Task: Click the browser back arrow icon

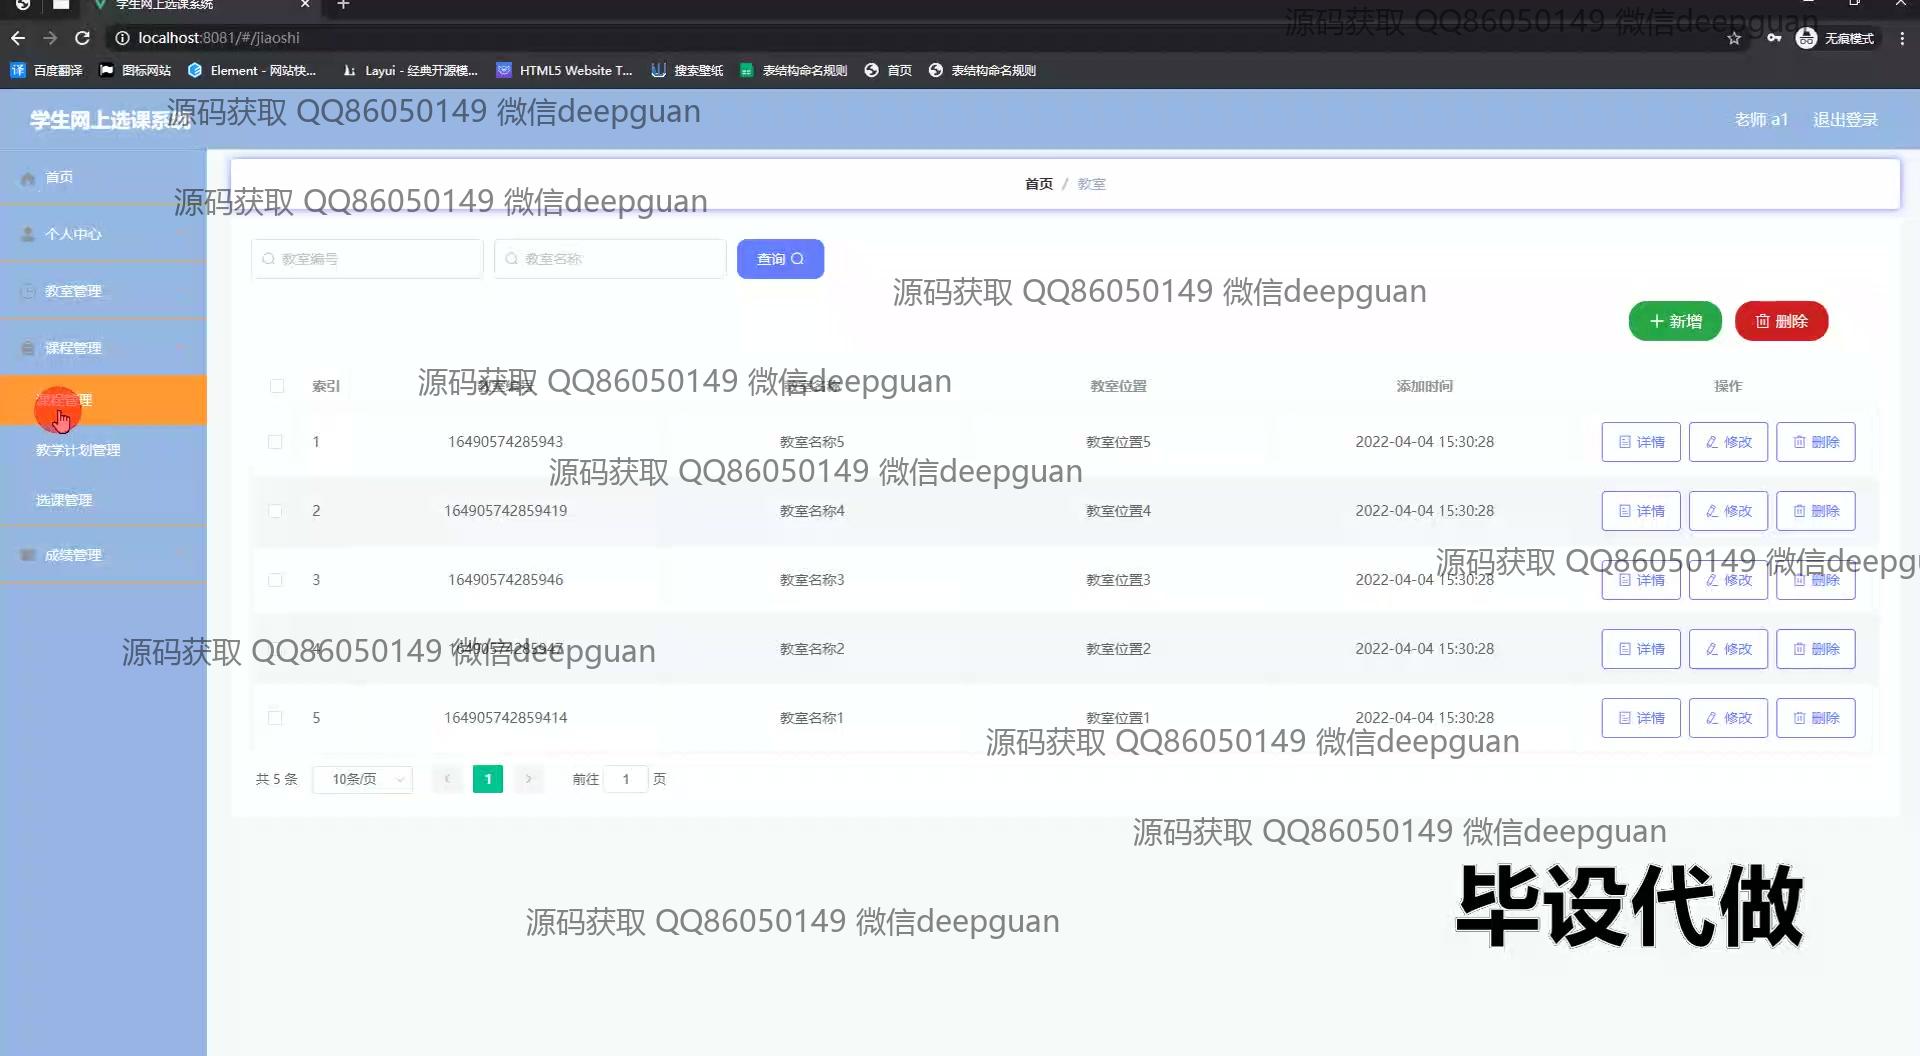Action: [18, 38]
